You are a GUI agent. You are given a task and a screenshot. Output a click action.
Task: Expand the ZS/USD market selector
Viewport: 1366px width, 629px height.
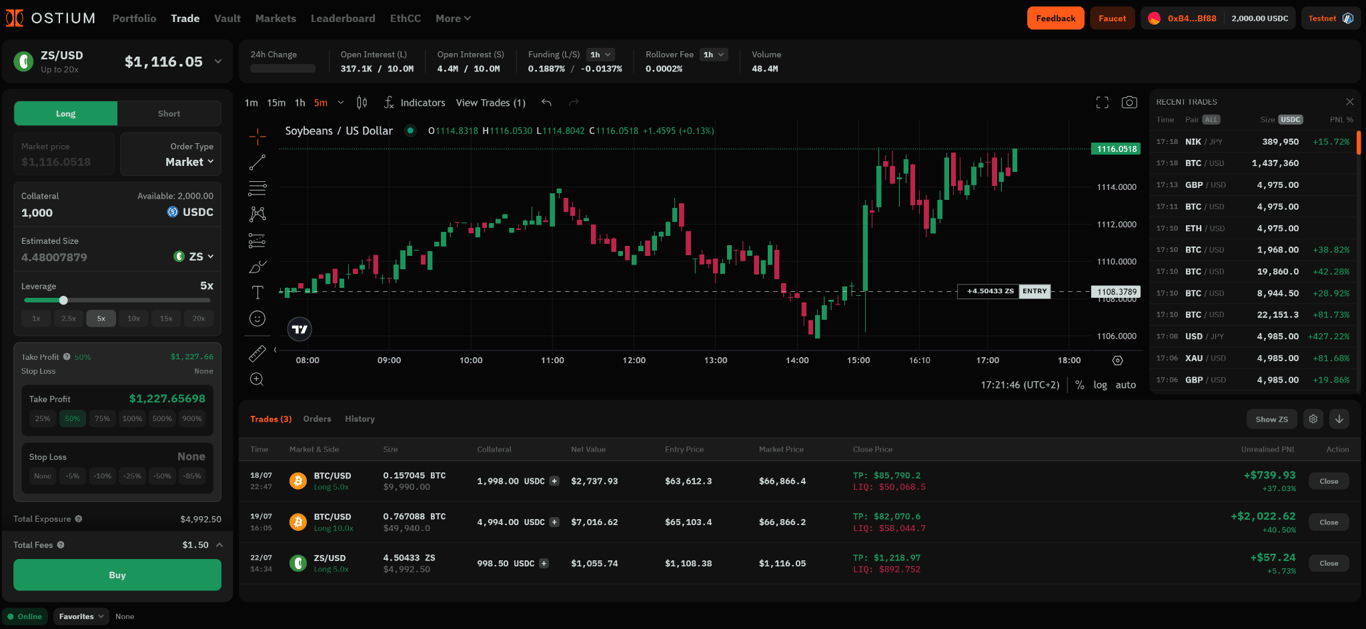click(x=218, y=62)
